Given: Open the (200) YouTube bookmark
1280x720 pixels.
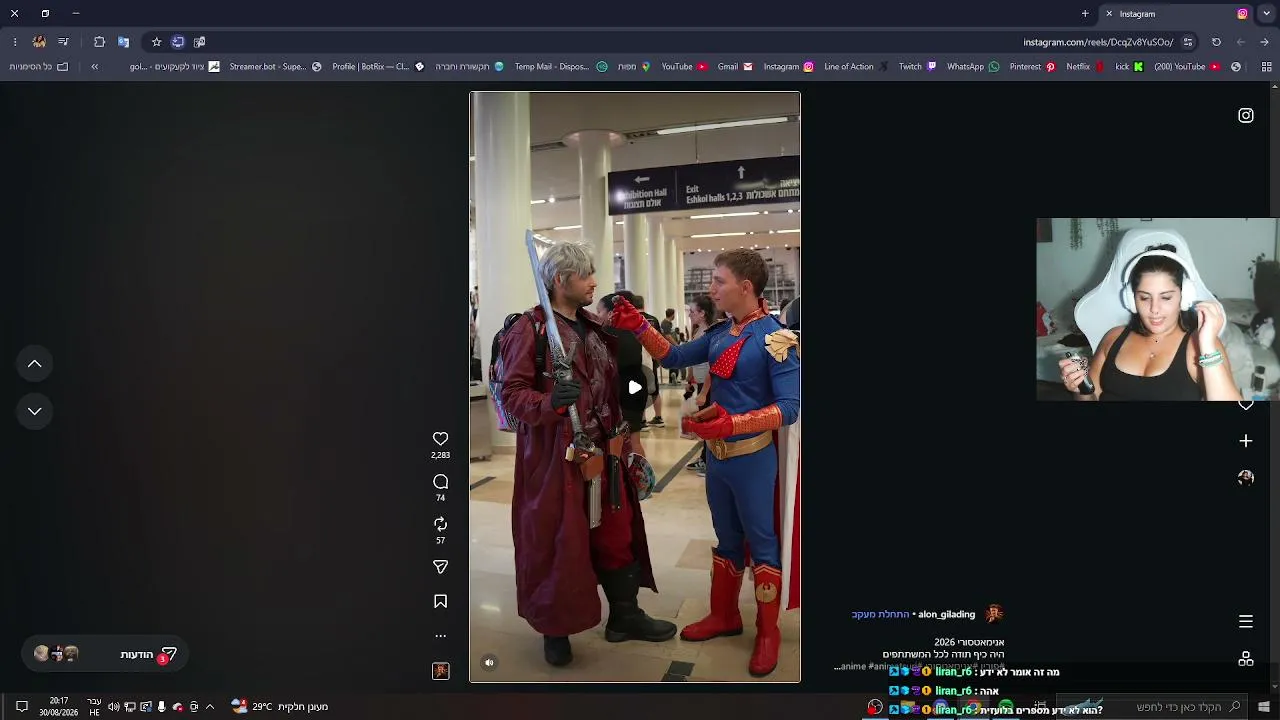Looking at the screenshot, I should pyautogui.click(x=1187, y=67).
